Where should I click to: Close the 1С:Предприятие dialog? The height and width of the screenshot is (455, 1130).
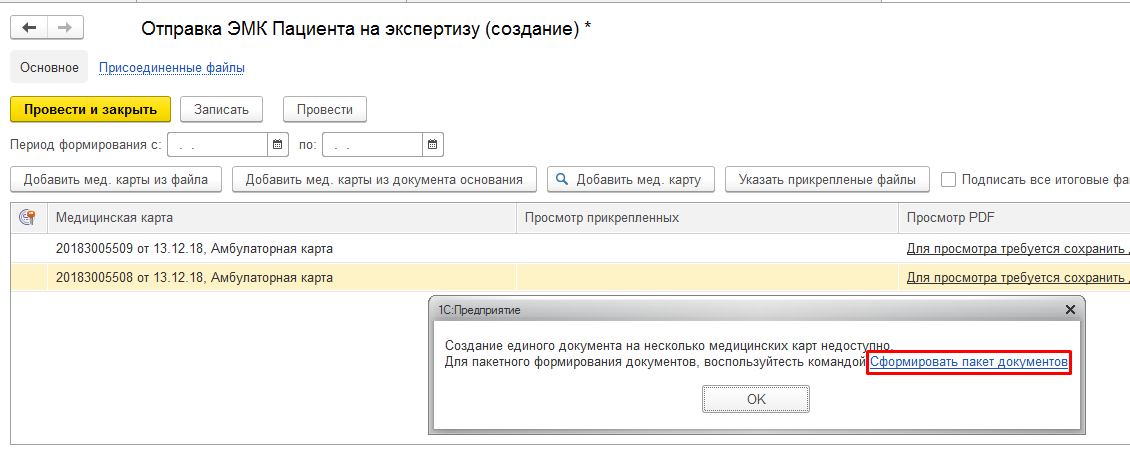1069,310
